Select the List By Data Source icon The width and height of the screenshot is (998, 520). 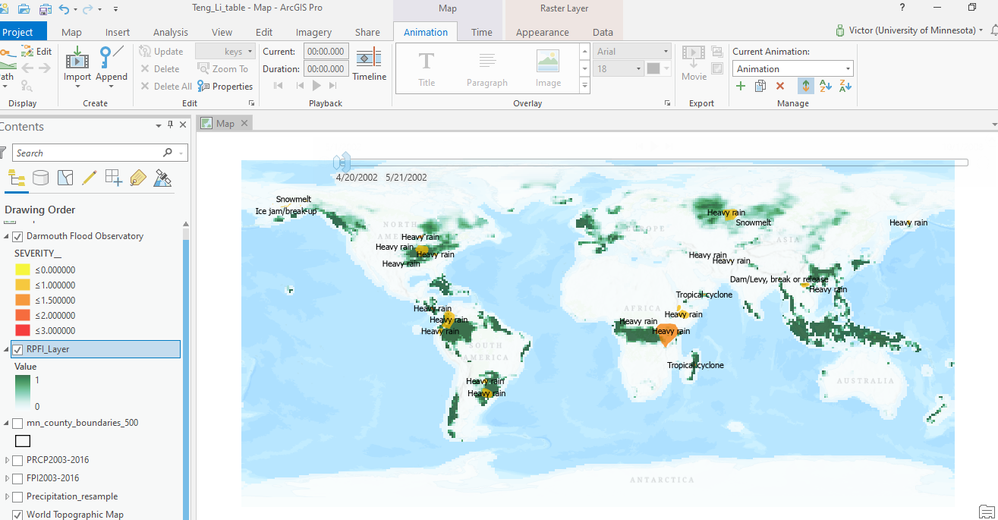[x=41, y=178]
